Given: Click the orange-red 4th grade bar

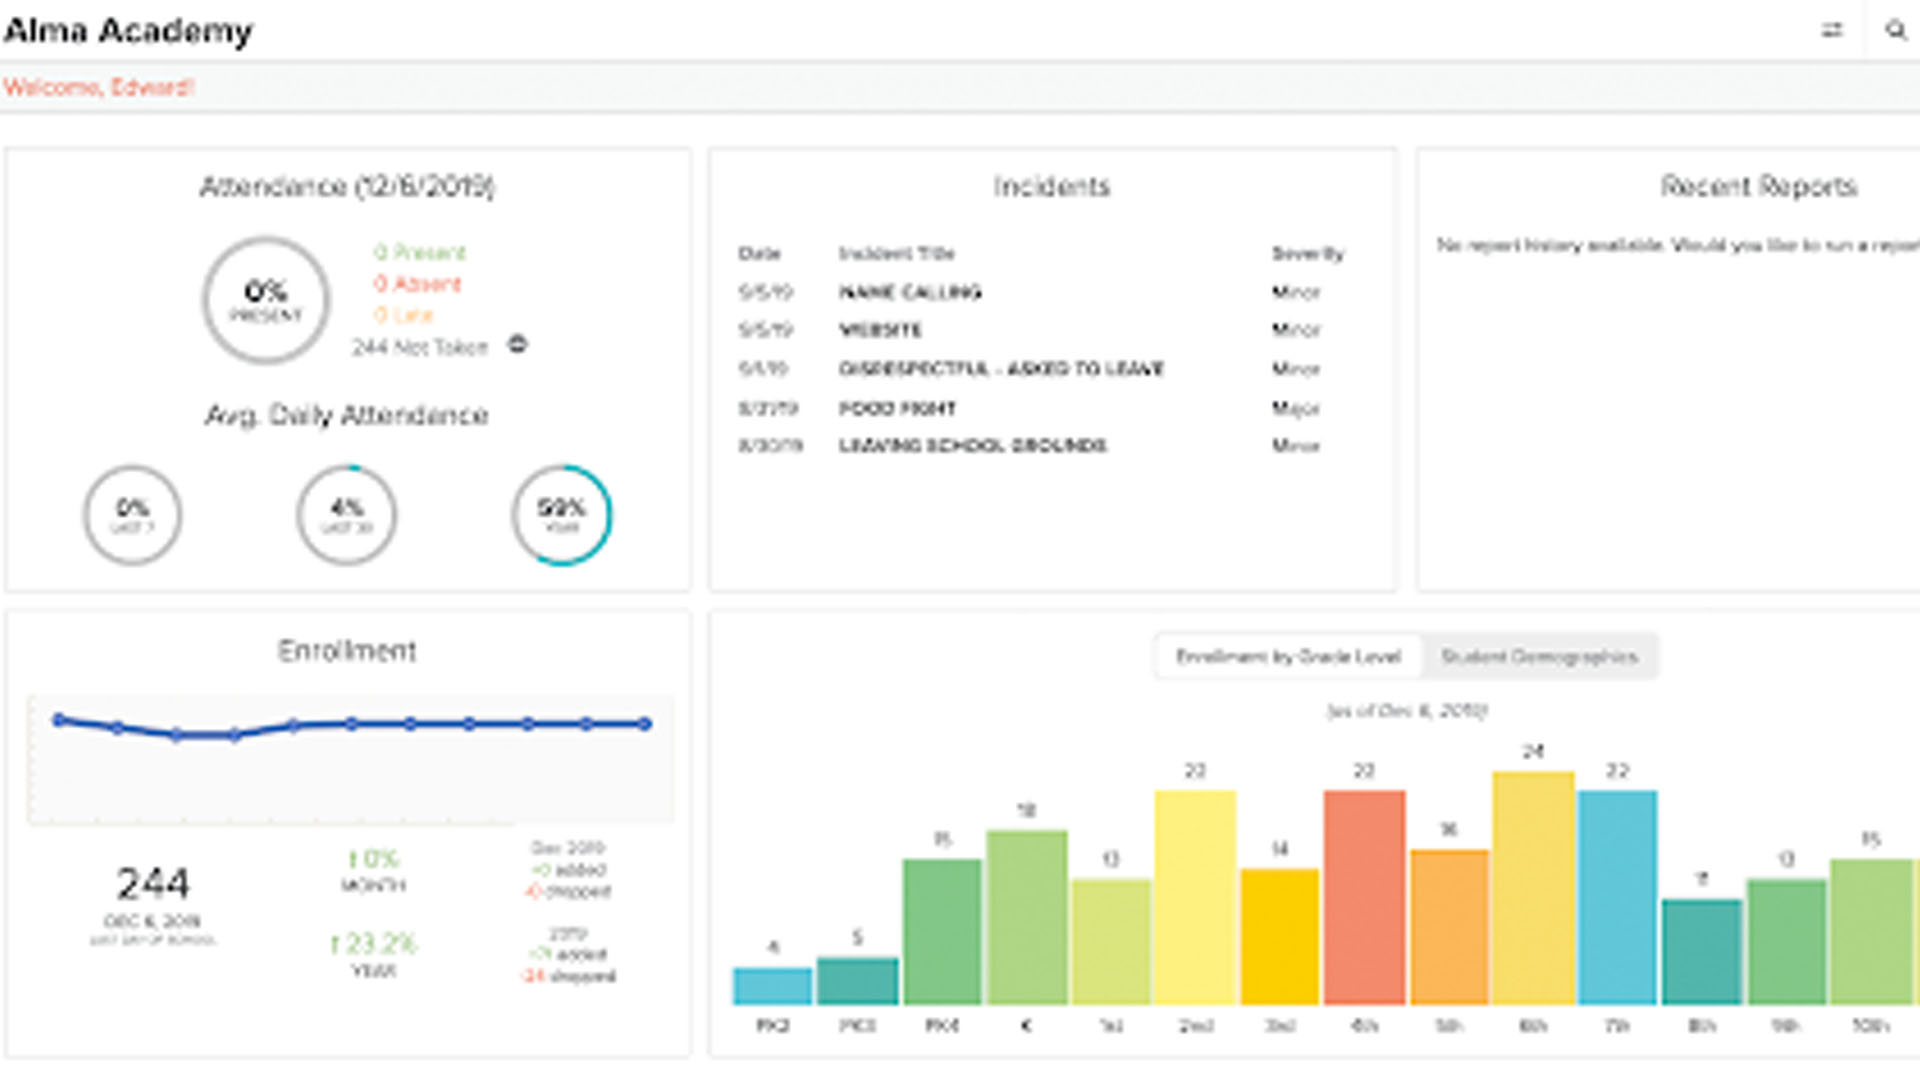Looking at the screenshot, I should (x=1364, y=898).
